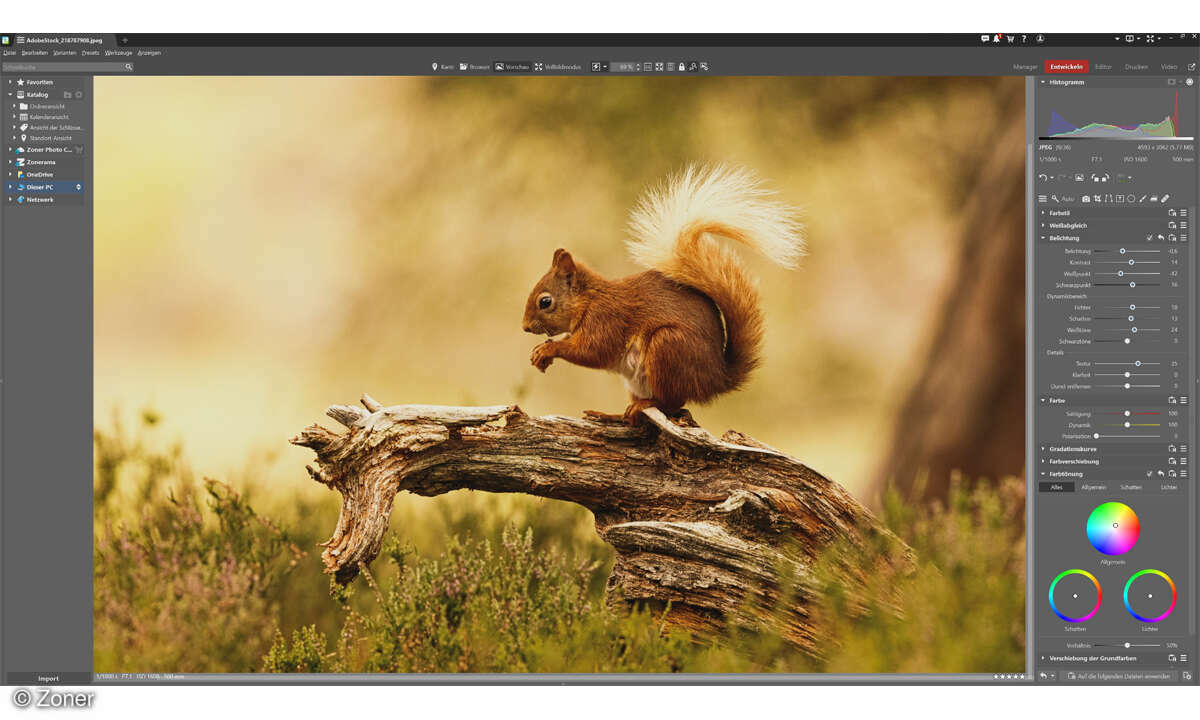
Task: Click the zoom lock icon in toolbar
Action: coord(681,67)
